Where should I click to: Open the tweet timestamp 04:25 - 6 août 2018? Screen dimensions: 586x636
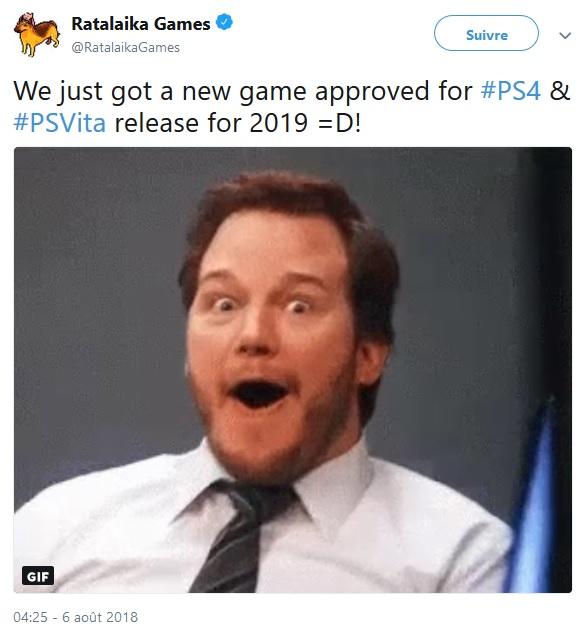(75, 617)
